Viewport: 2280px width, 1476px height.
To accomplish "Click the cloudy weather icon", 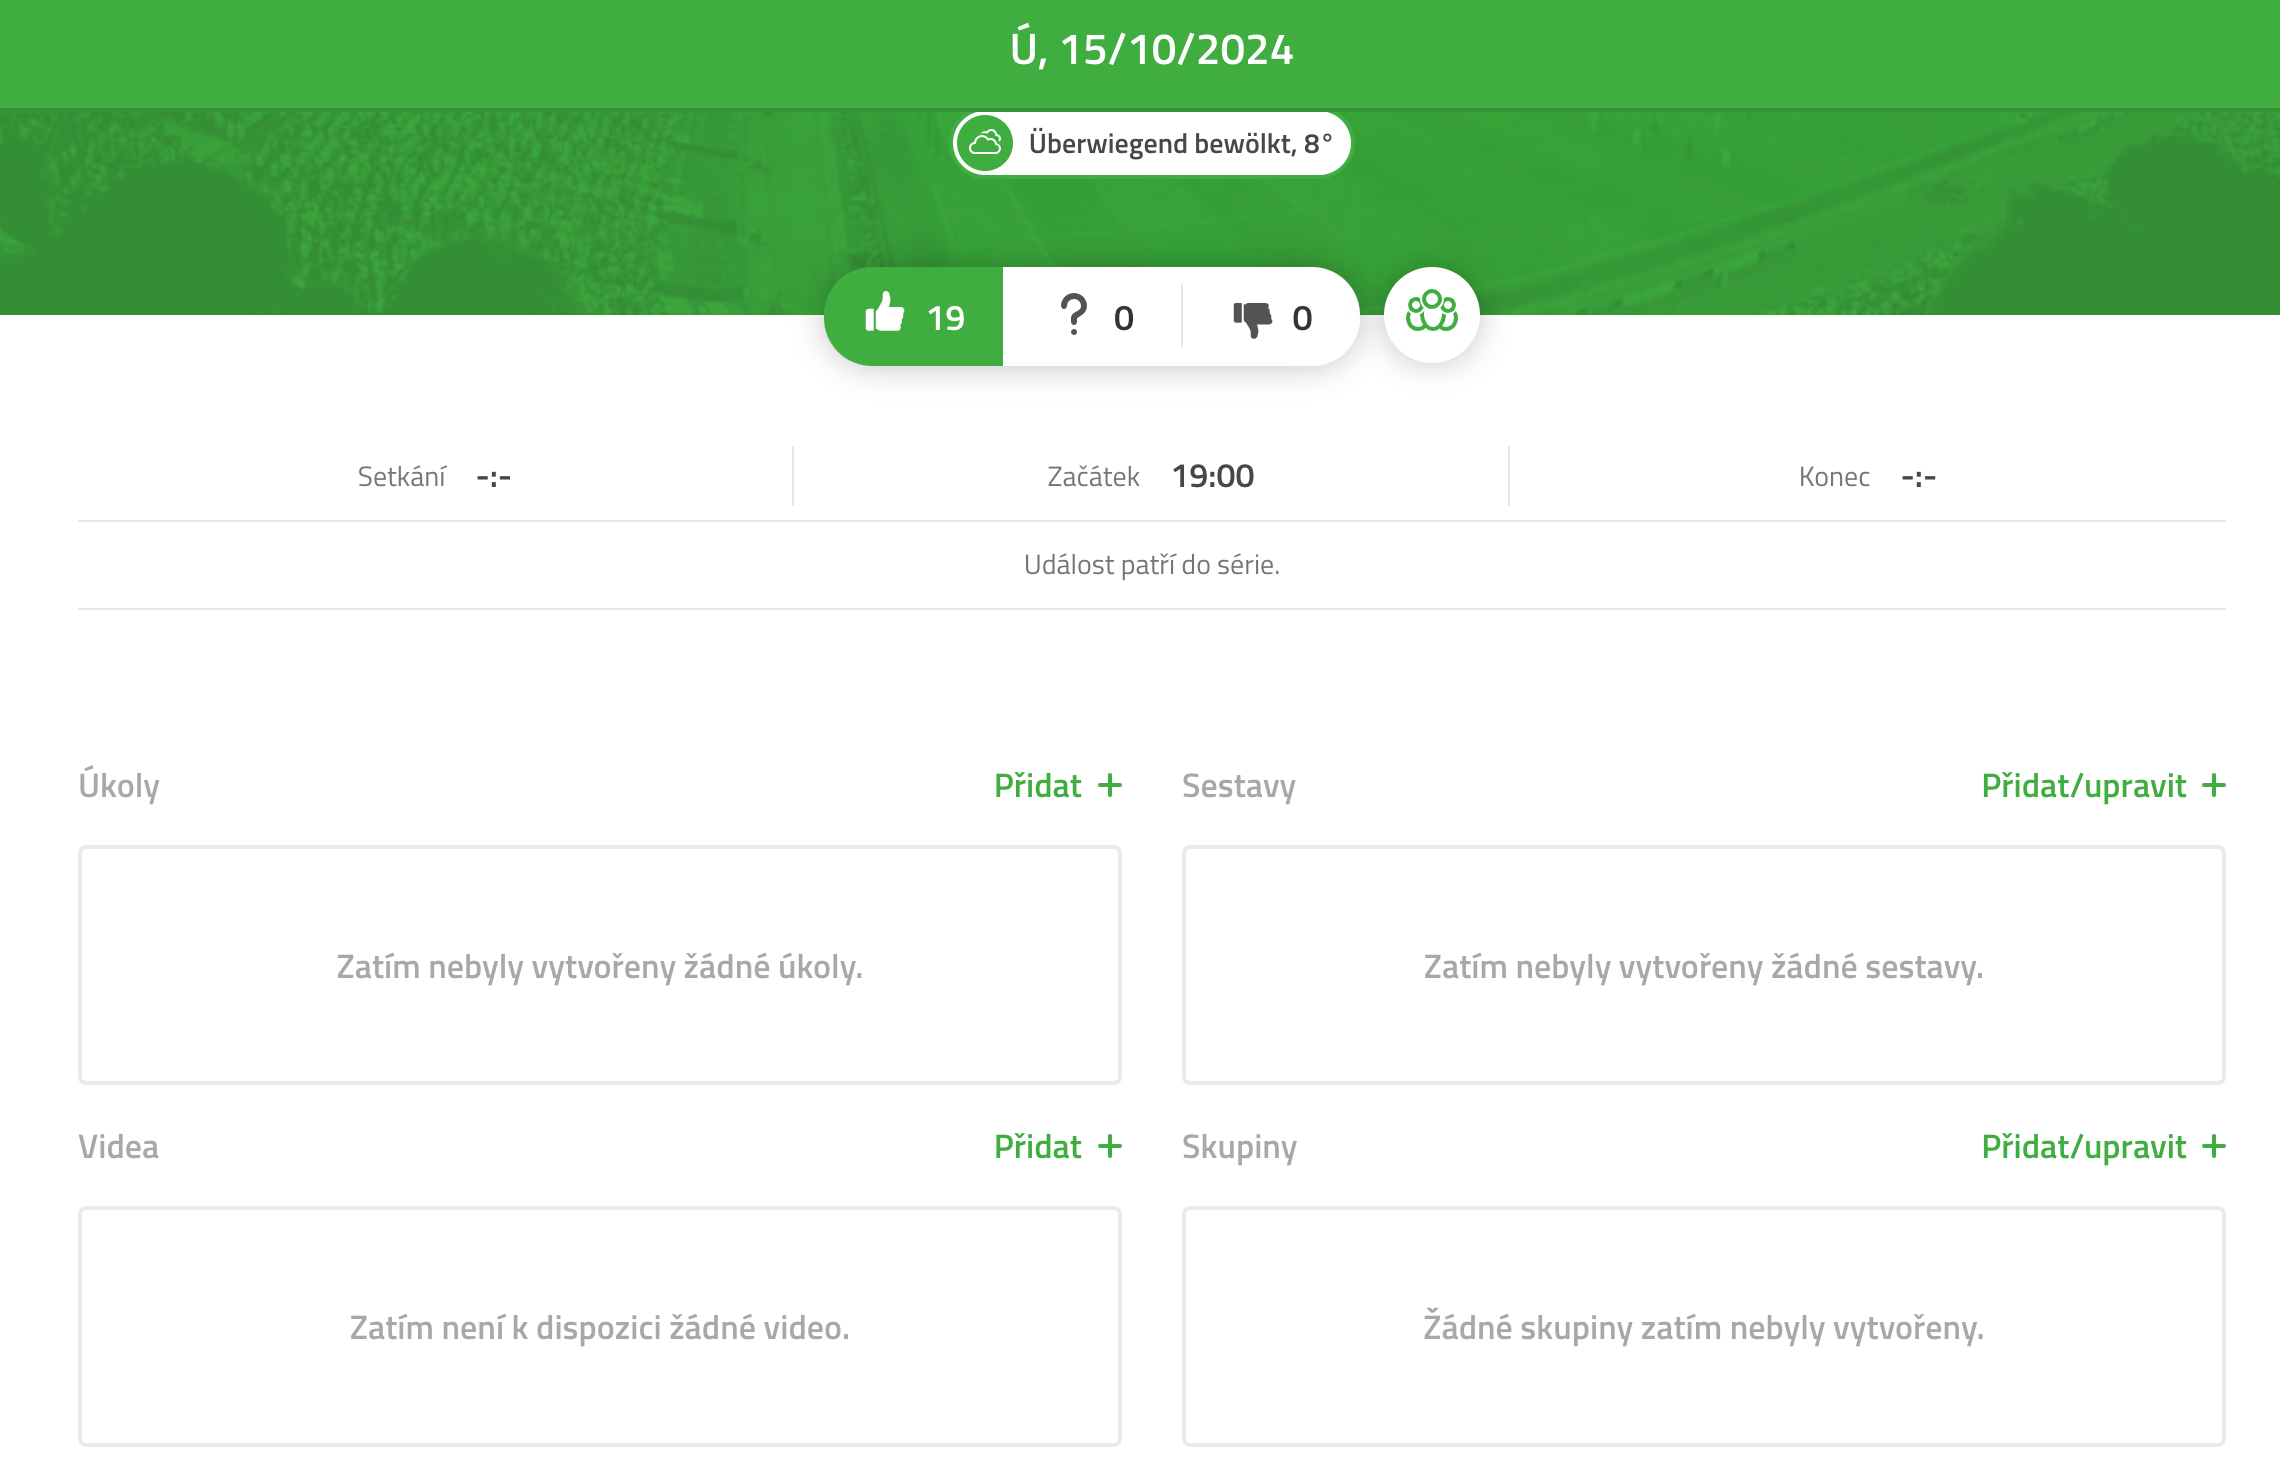I will click(986, 143).
